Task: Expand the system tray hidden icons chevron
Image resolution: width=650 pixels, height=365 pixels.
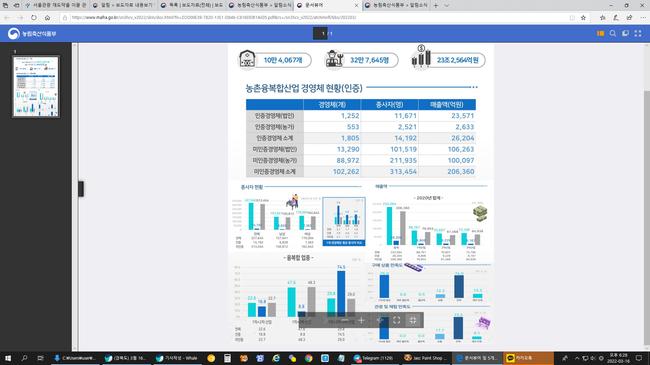Action: 577,358
